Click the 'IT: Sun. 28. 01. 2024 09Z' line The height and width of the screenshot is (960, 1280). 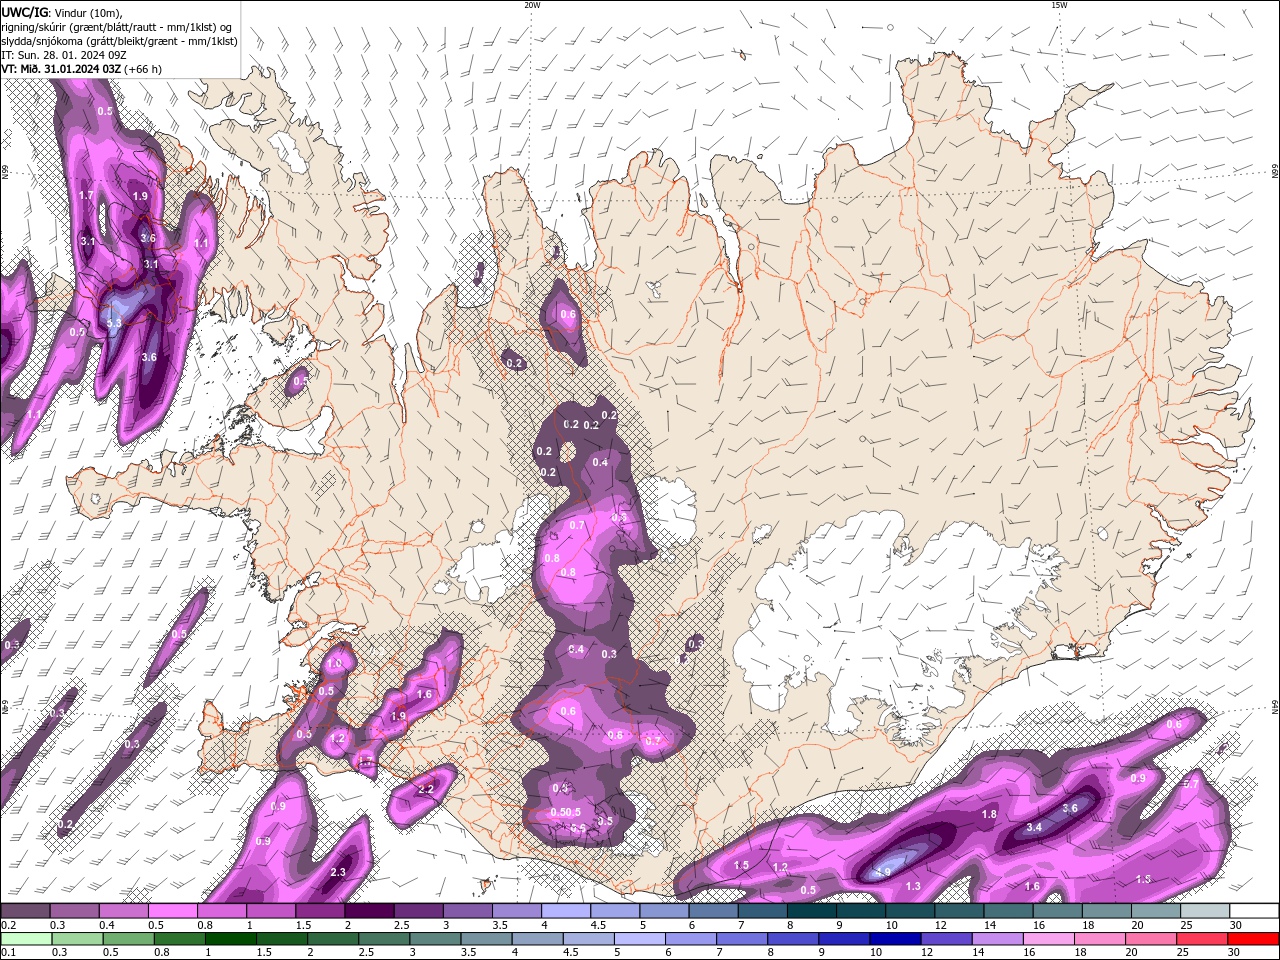point(62,55)
